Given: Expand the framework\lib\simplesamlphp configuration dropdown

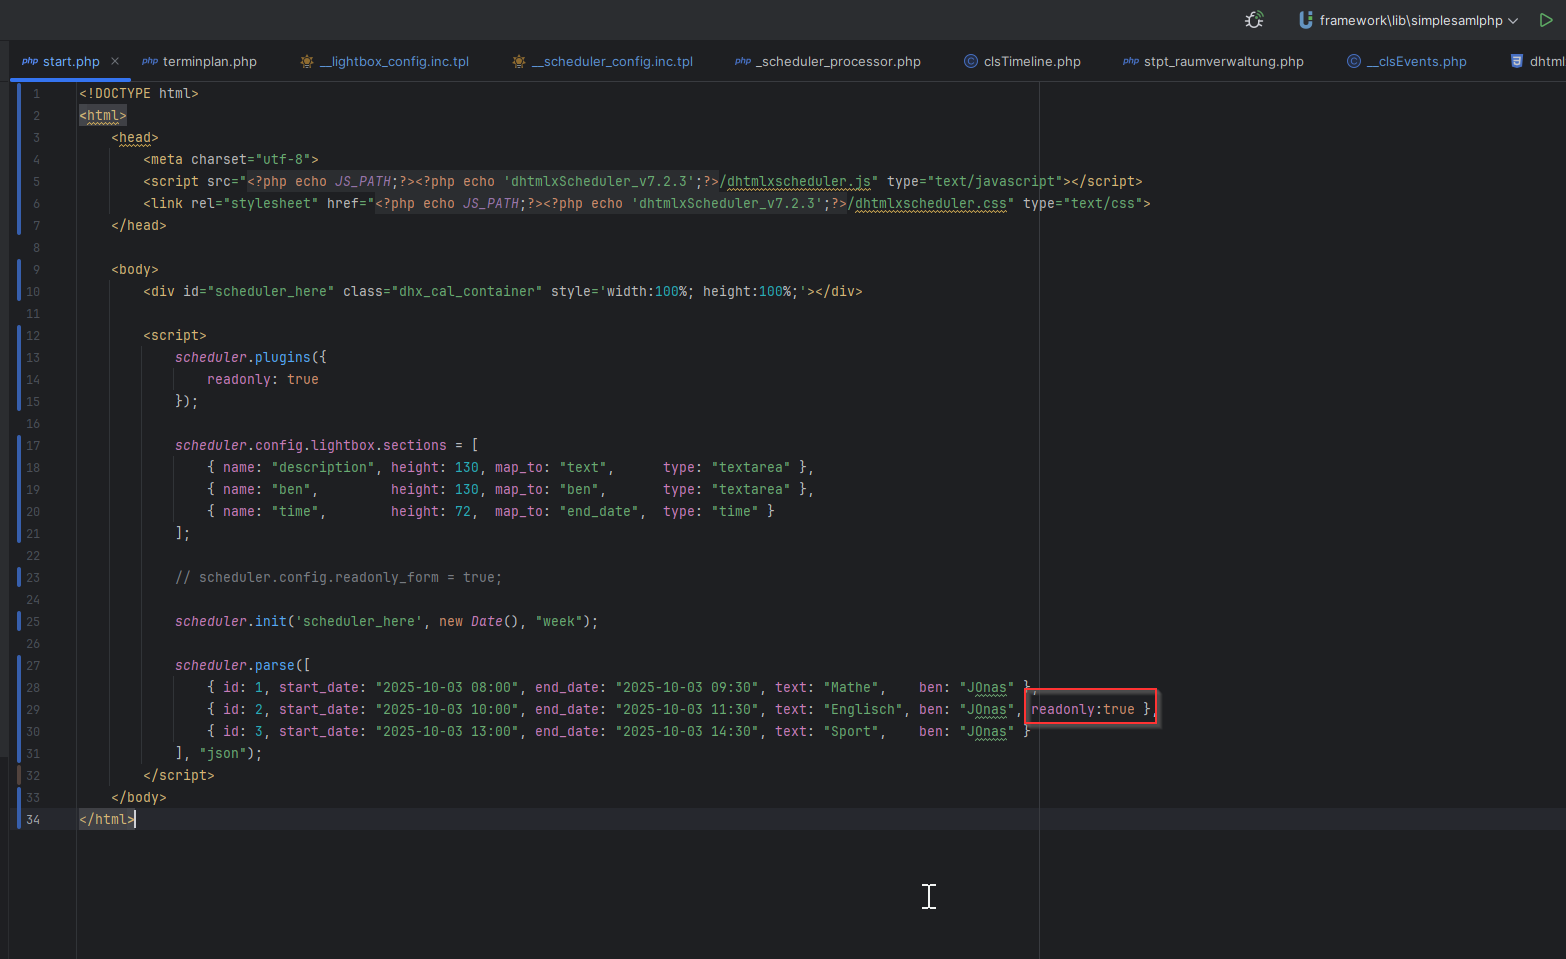Looking at the screenshot, I should [x=1513, y=21].
